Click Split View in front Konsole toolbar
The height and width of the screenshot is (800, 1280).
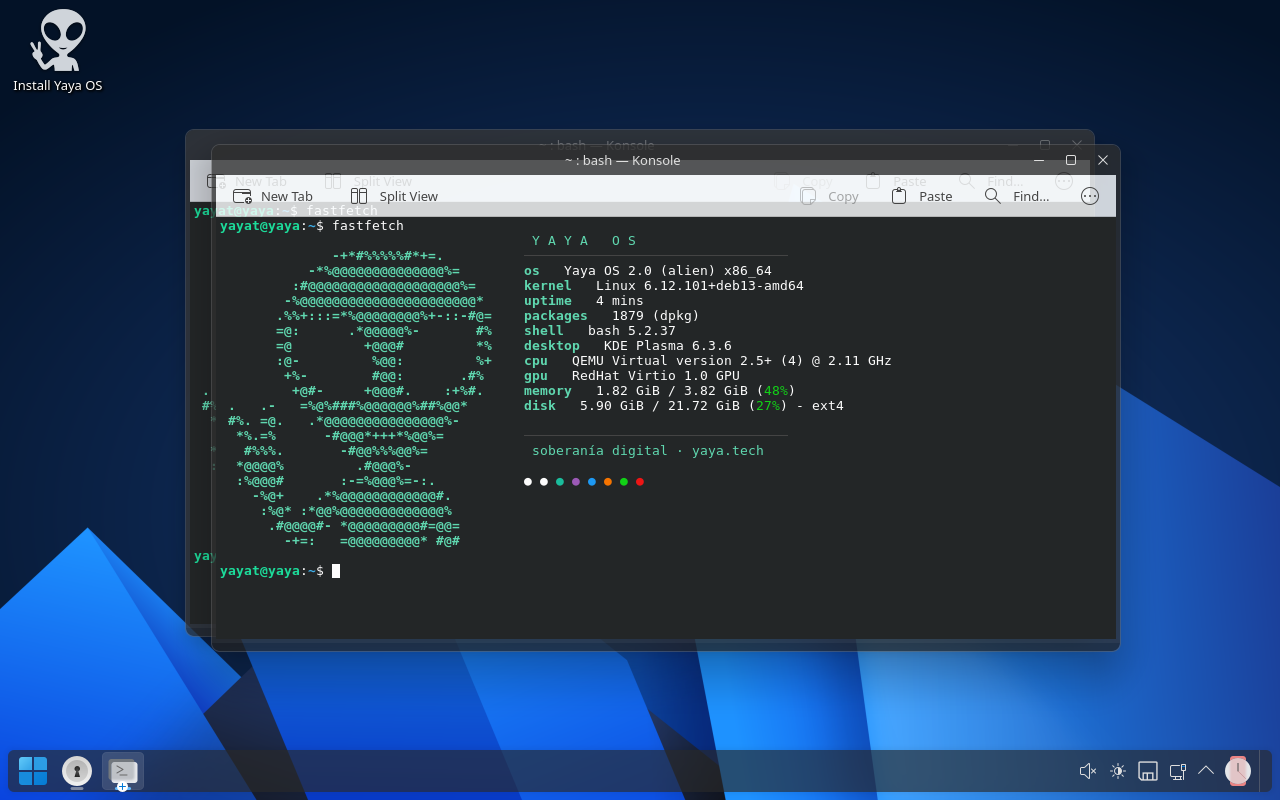point(394,196)
